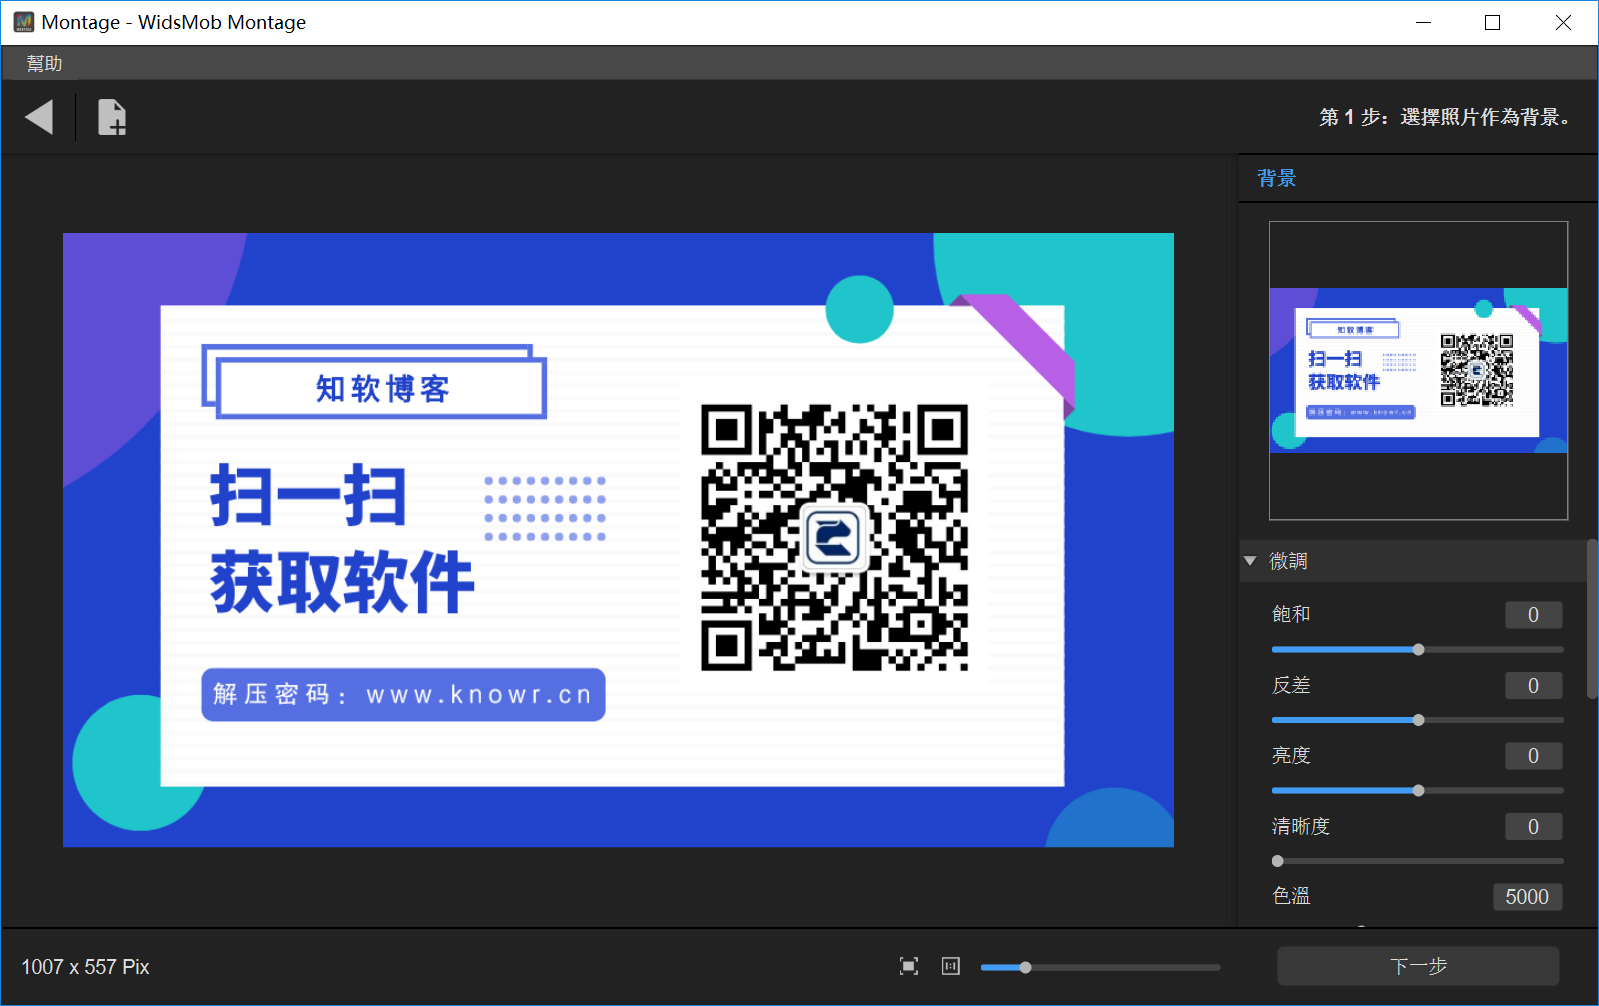
Task: Click the 色溫 value field showing 5000
Action: 1527,897
